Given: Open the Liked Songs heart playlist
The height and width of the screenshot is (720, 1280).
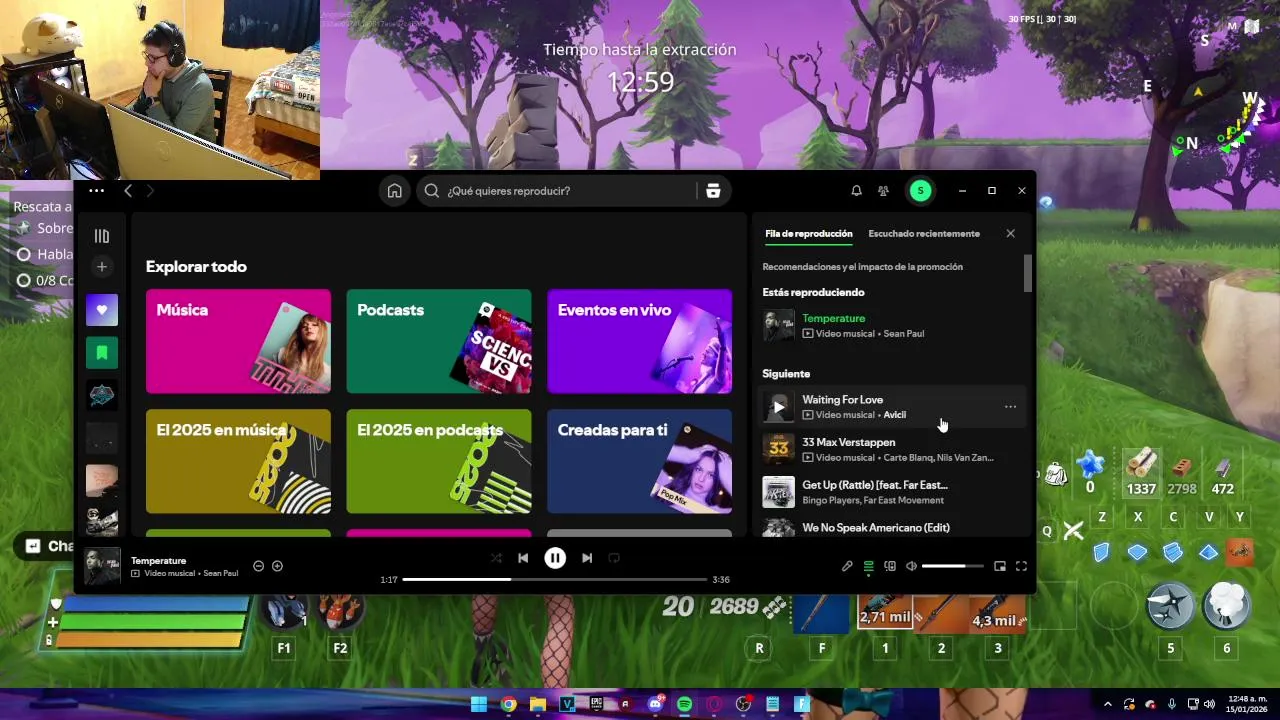Looking at the screenshot, I should tap(102, 310).
